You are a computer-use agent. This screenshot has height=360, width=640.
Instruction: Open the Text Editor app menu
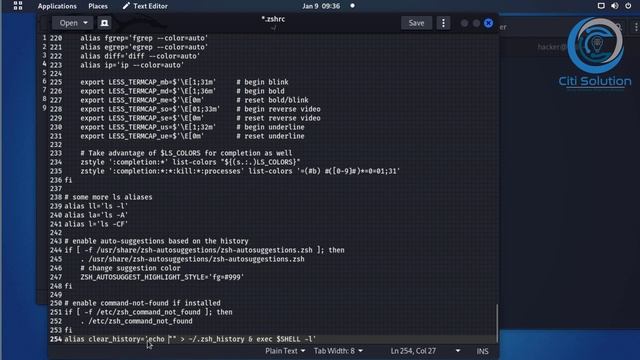click(145, 6)
